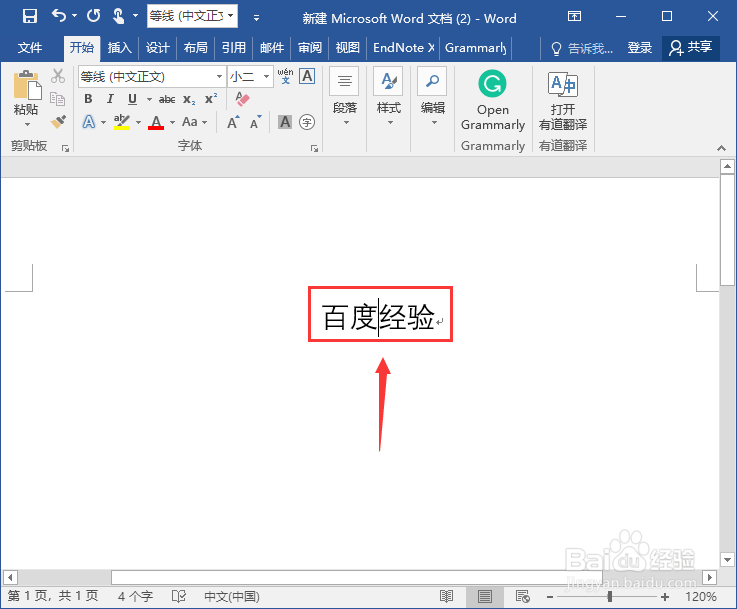Toggle character shading A icon
Viewport: 737px width, 609px height.
[285, 122]
